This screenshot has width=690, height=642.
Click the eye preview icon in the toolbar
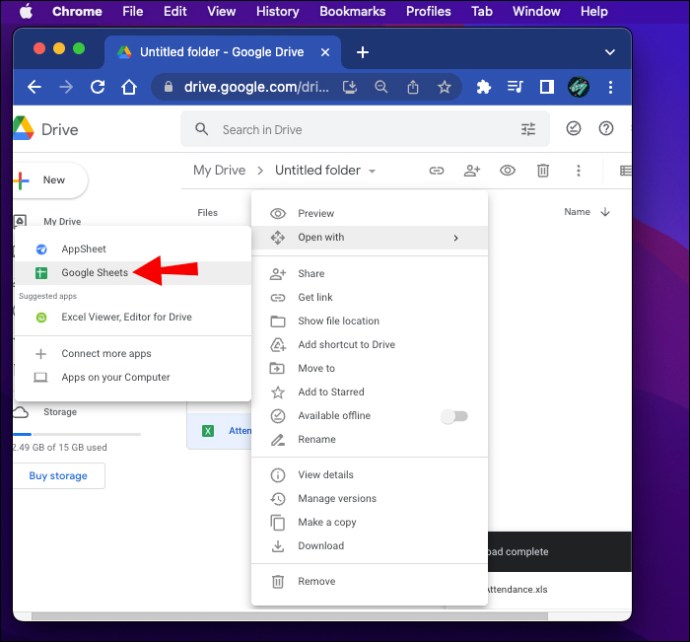click(x=507, y=170)
